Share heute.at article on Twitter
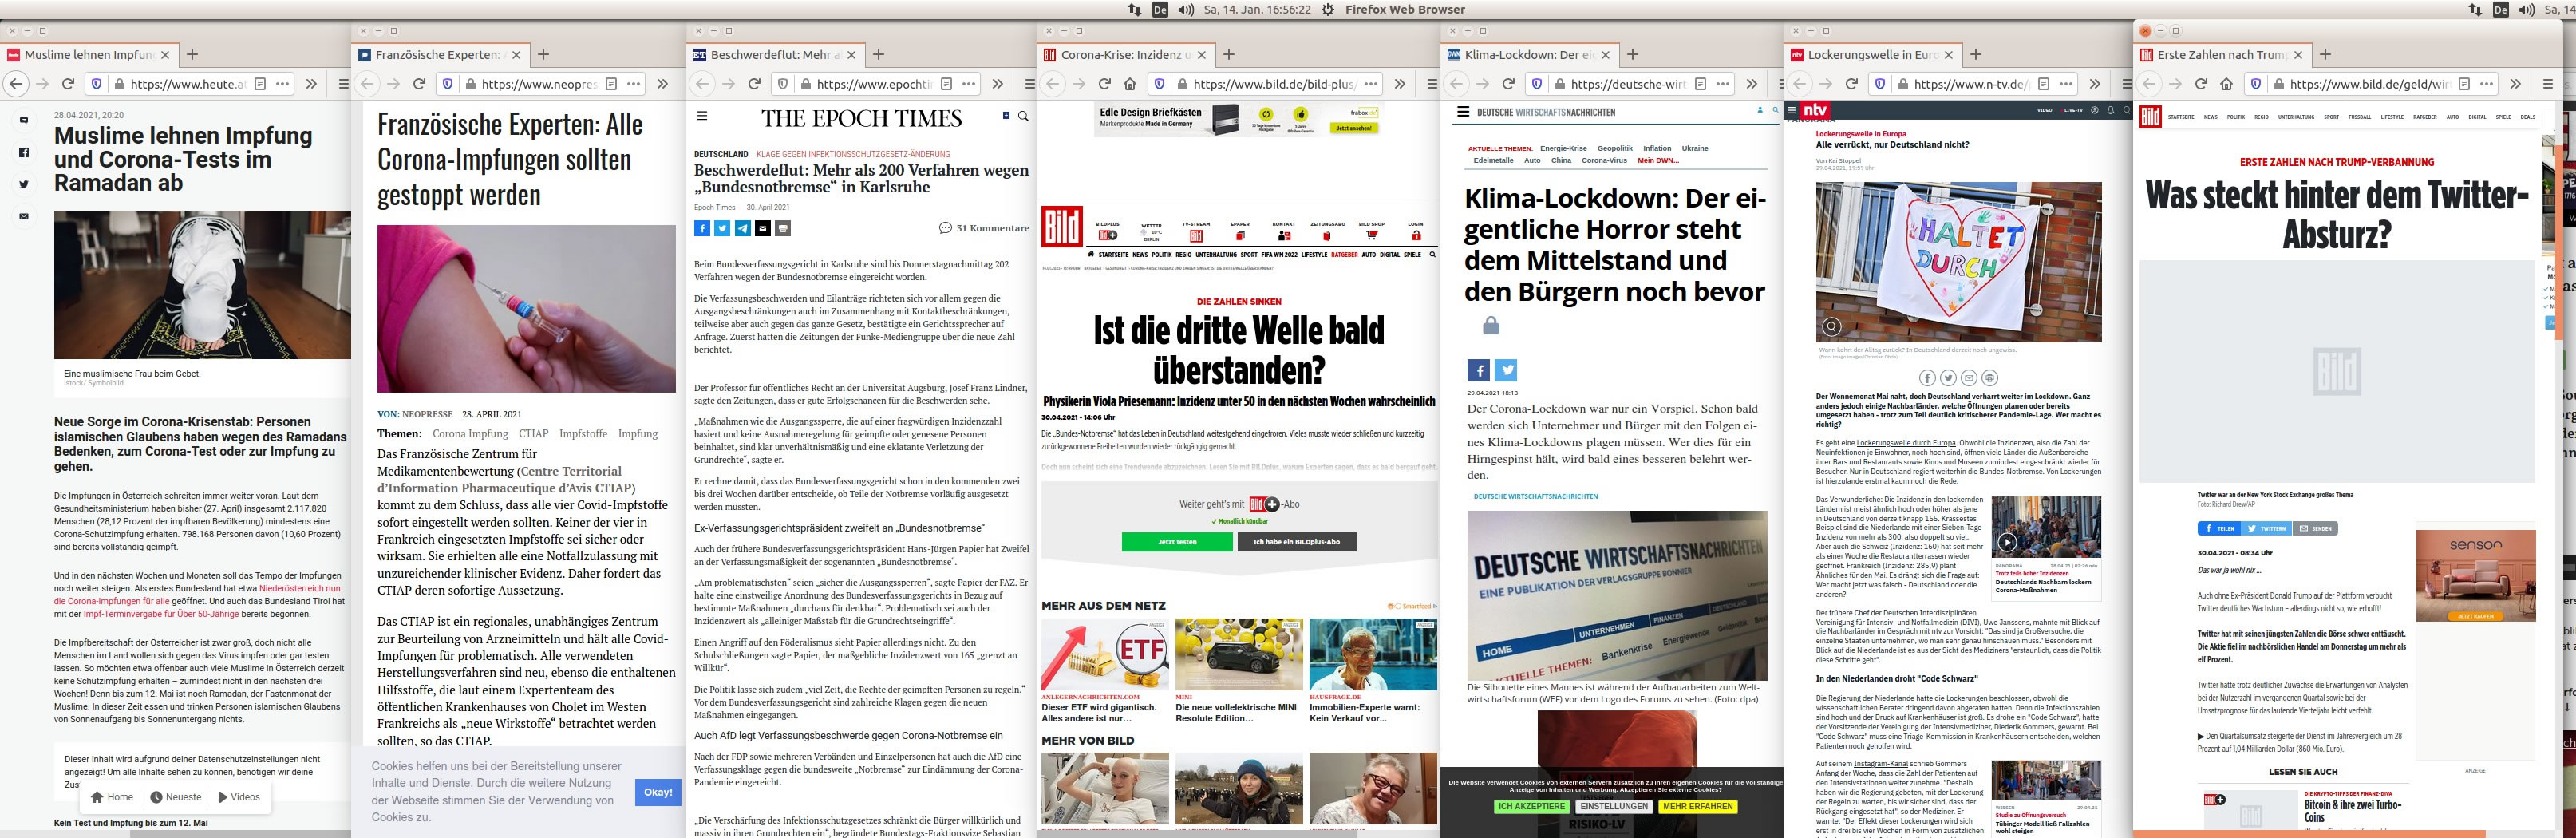This screenshot has width=2576, height=838. coord(24,184)
